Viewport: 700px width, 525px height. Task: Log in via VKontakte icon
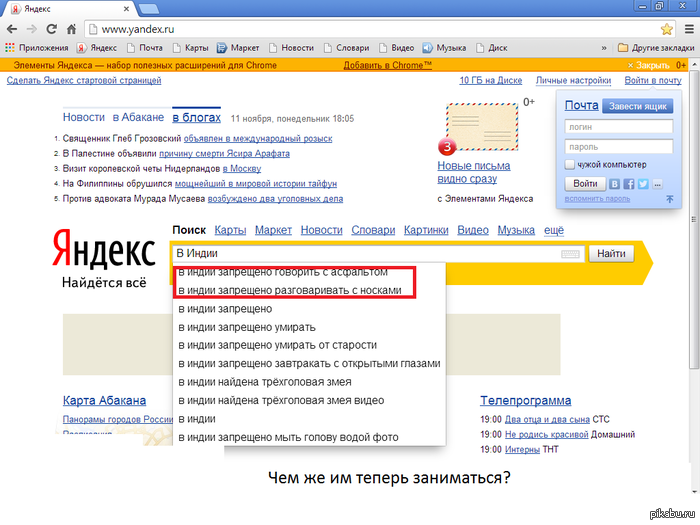click(615, 183)
